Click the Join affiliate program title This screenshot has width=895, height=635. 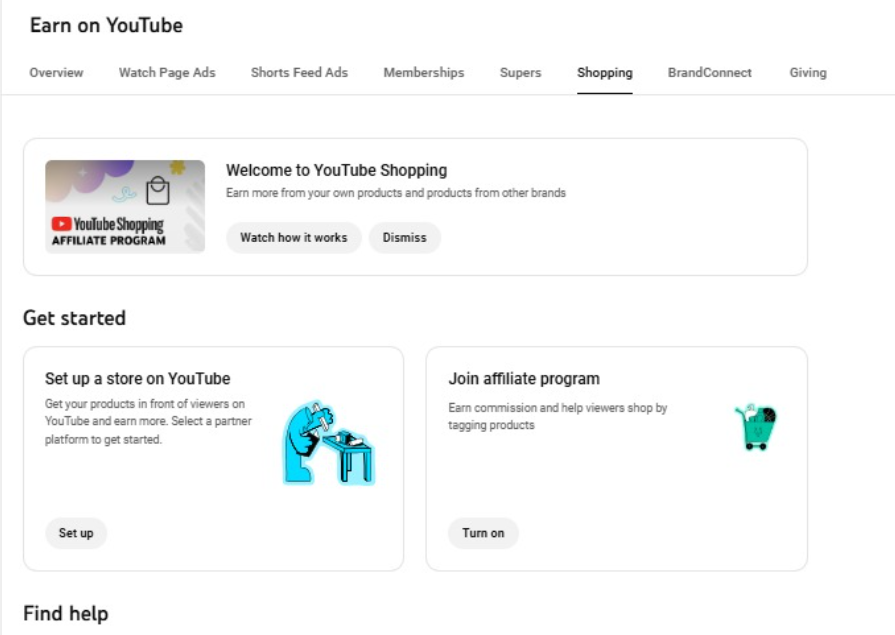click(524, 379)
